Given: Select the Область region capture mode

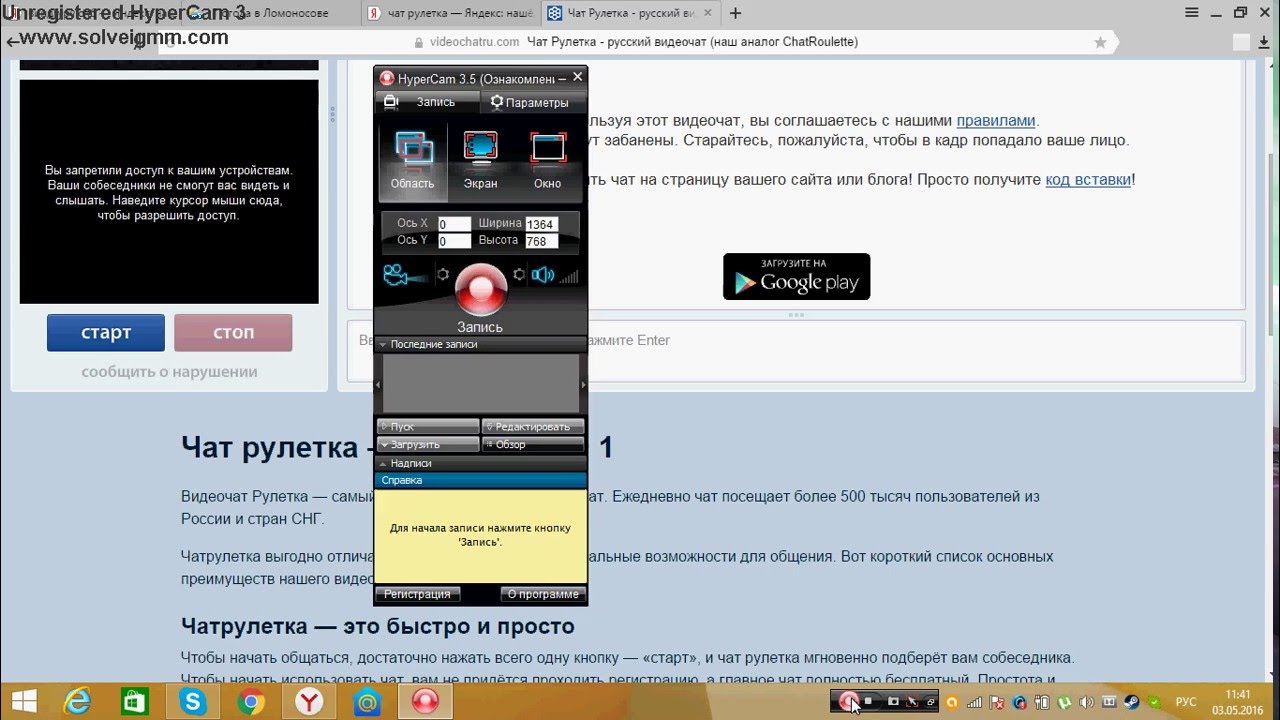Looking at the screenshot, I should [x=413, y=160].
